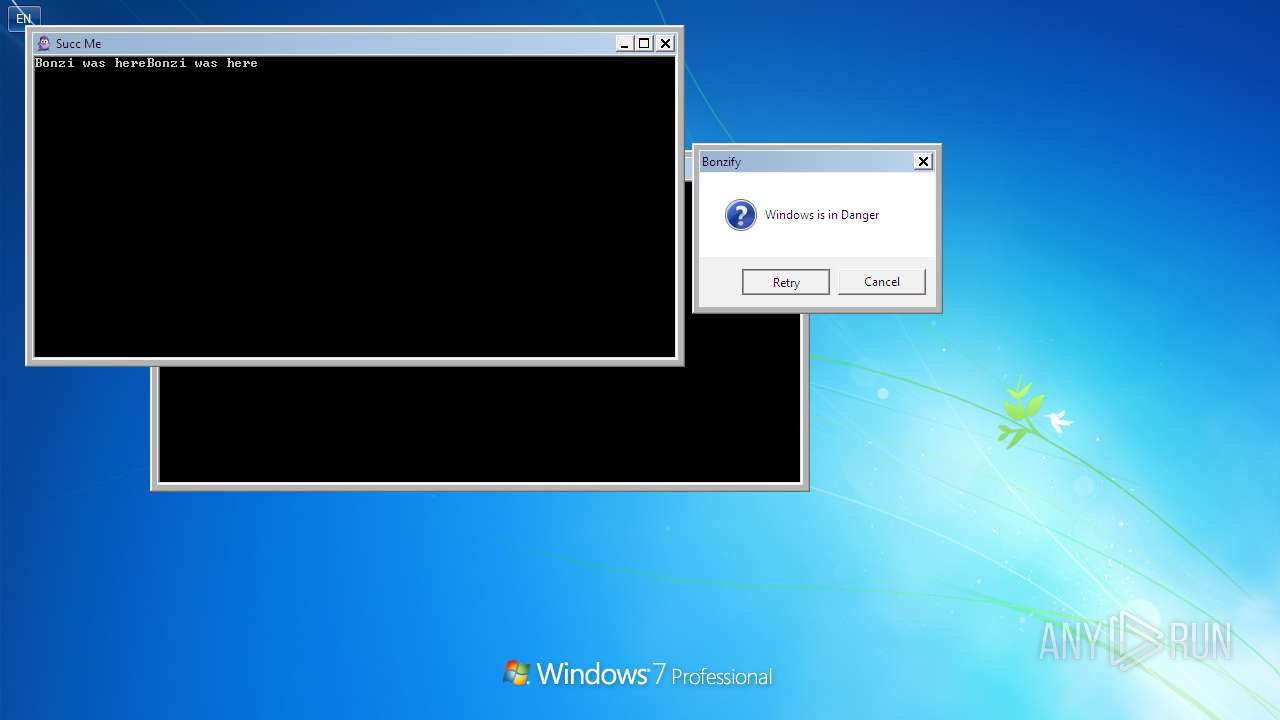Click the Retry button in Bonzify dialog
1280x720 pixels.
point(786,282)
